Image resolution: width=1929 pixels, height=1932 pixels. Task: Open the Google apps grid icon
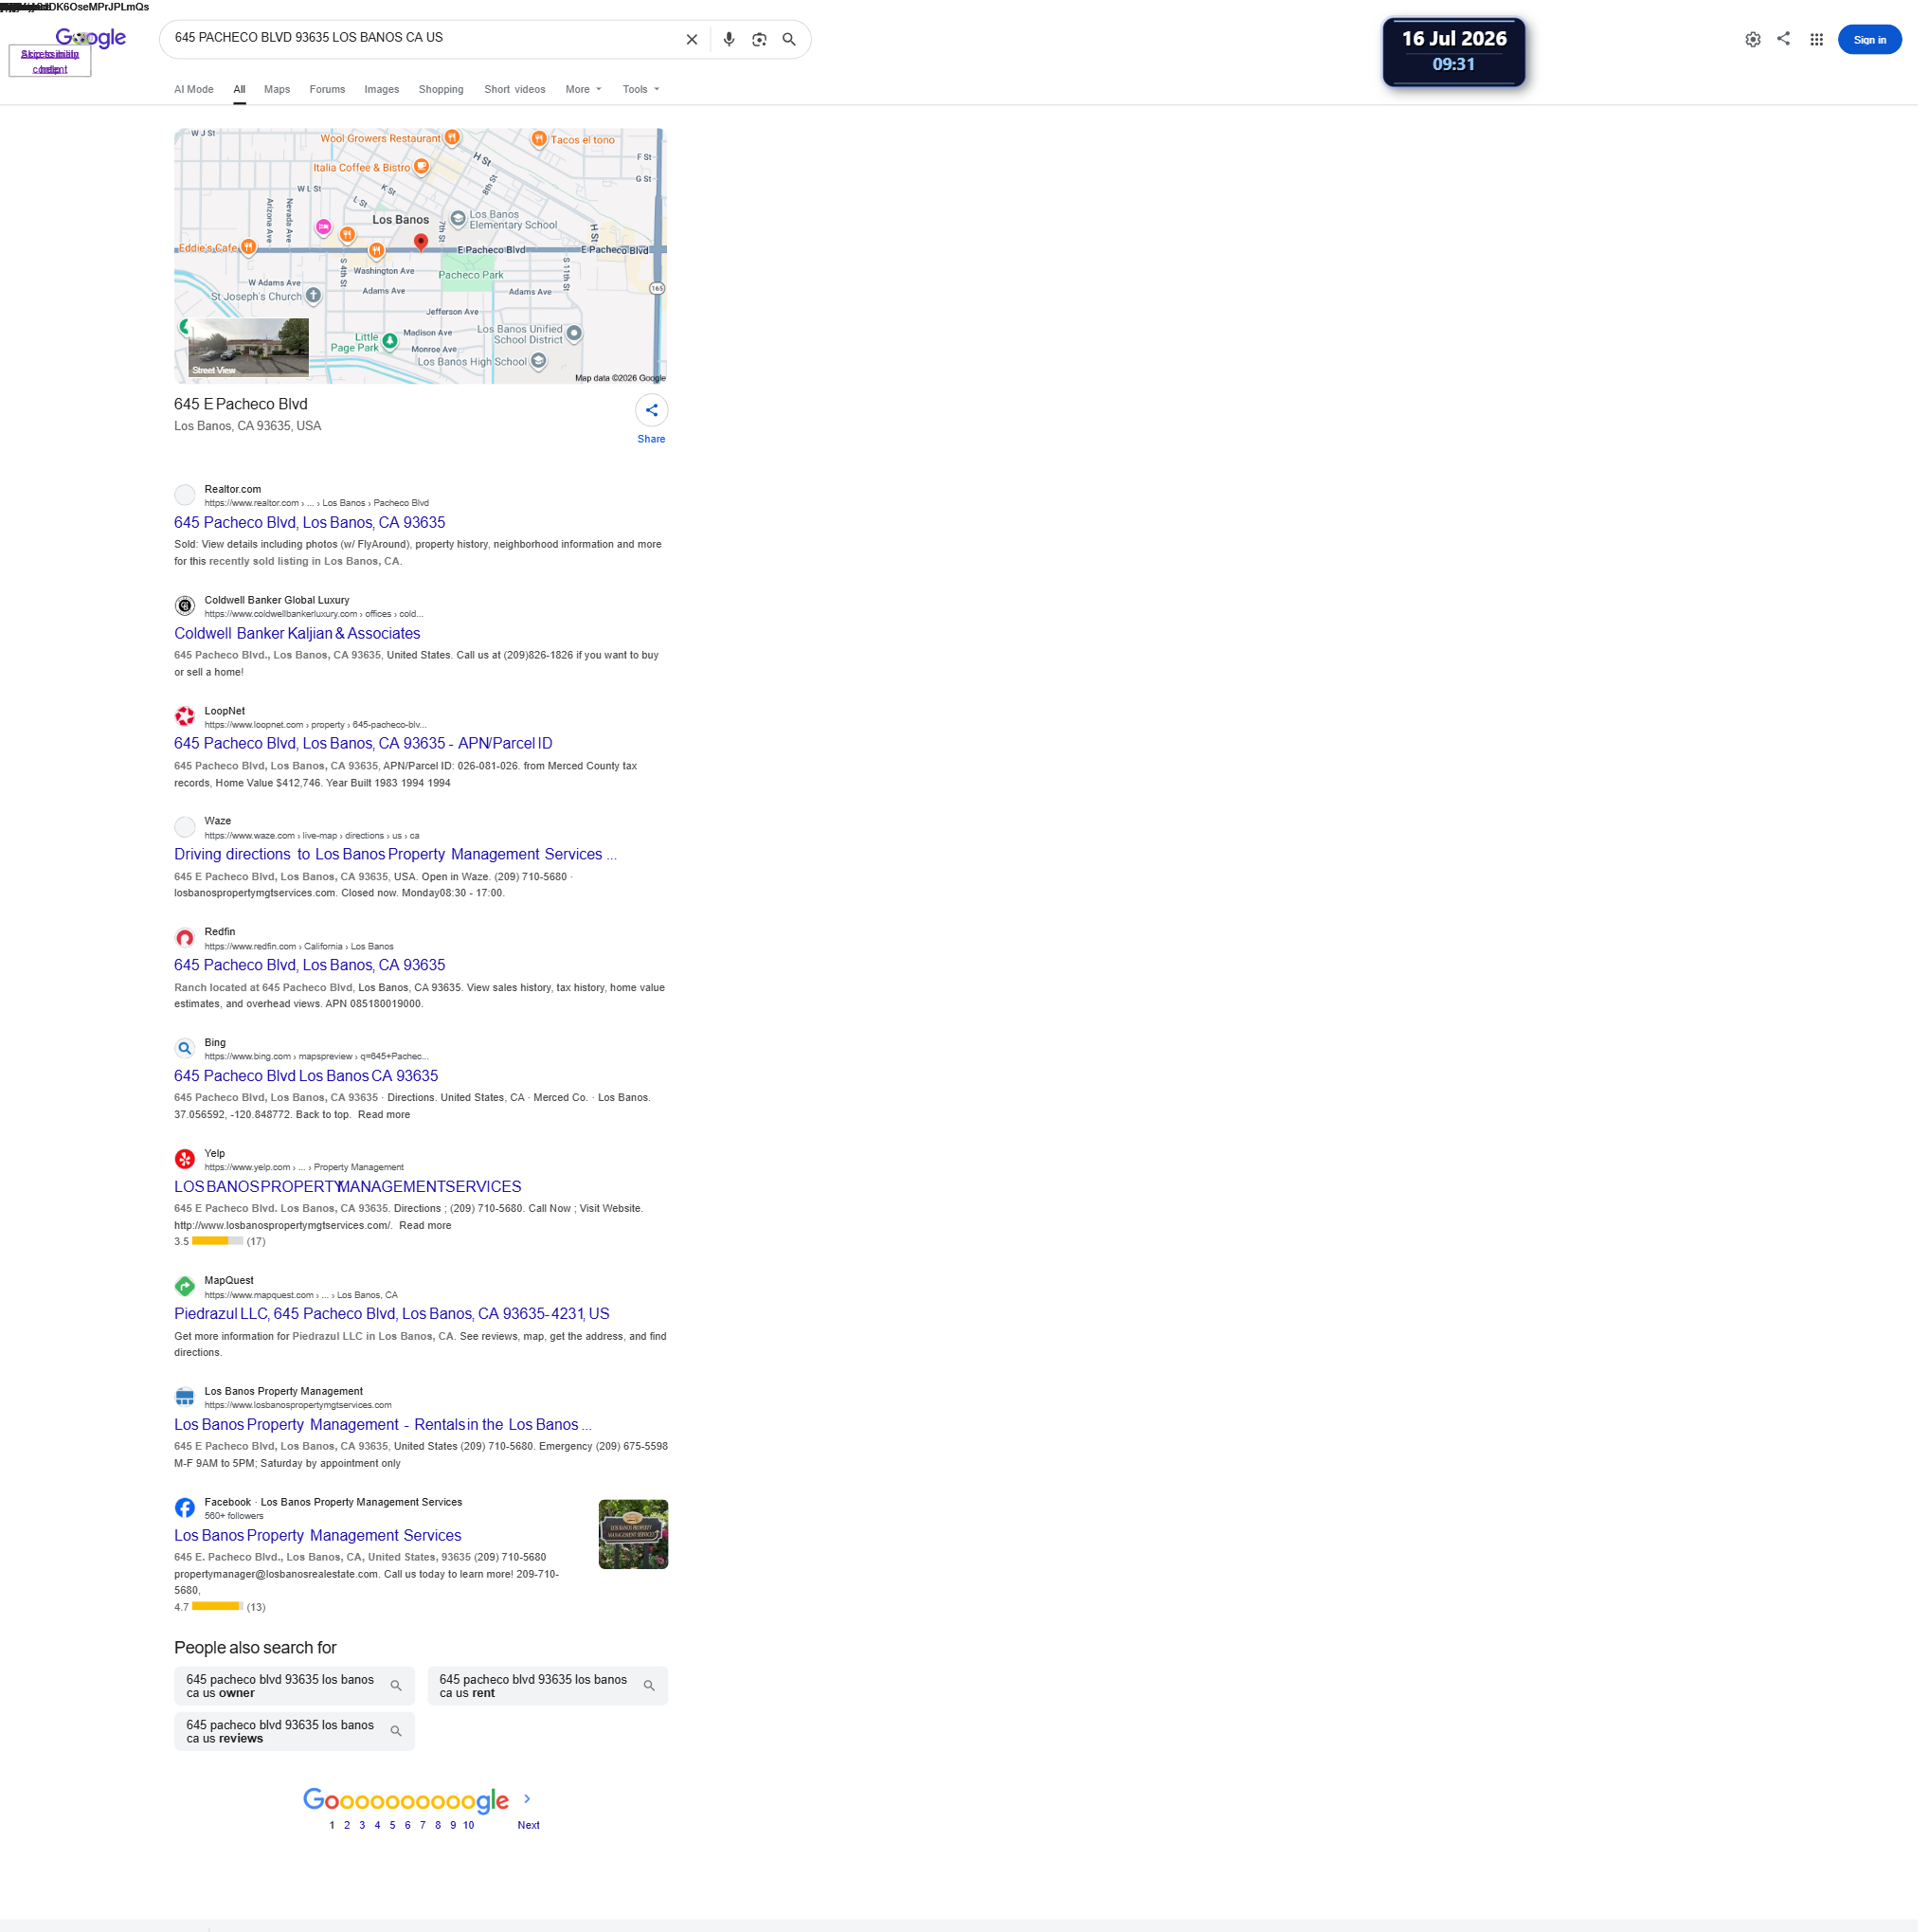(1827, 40)
